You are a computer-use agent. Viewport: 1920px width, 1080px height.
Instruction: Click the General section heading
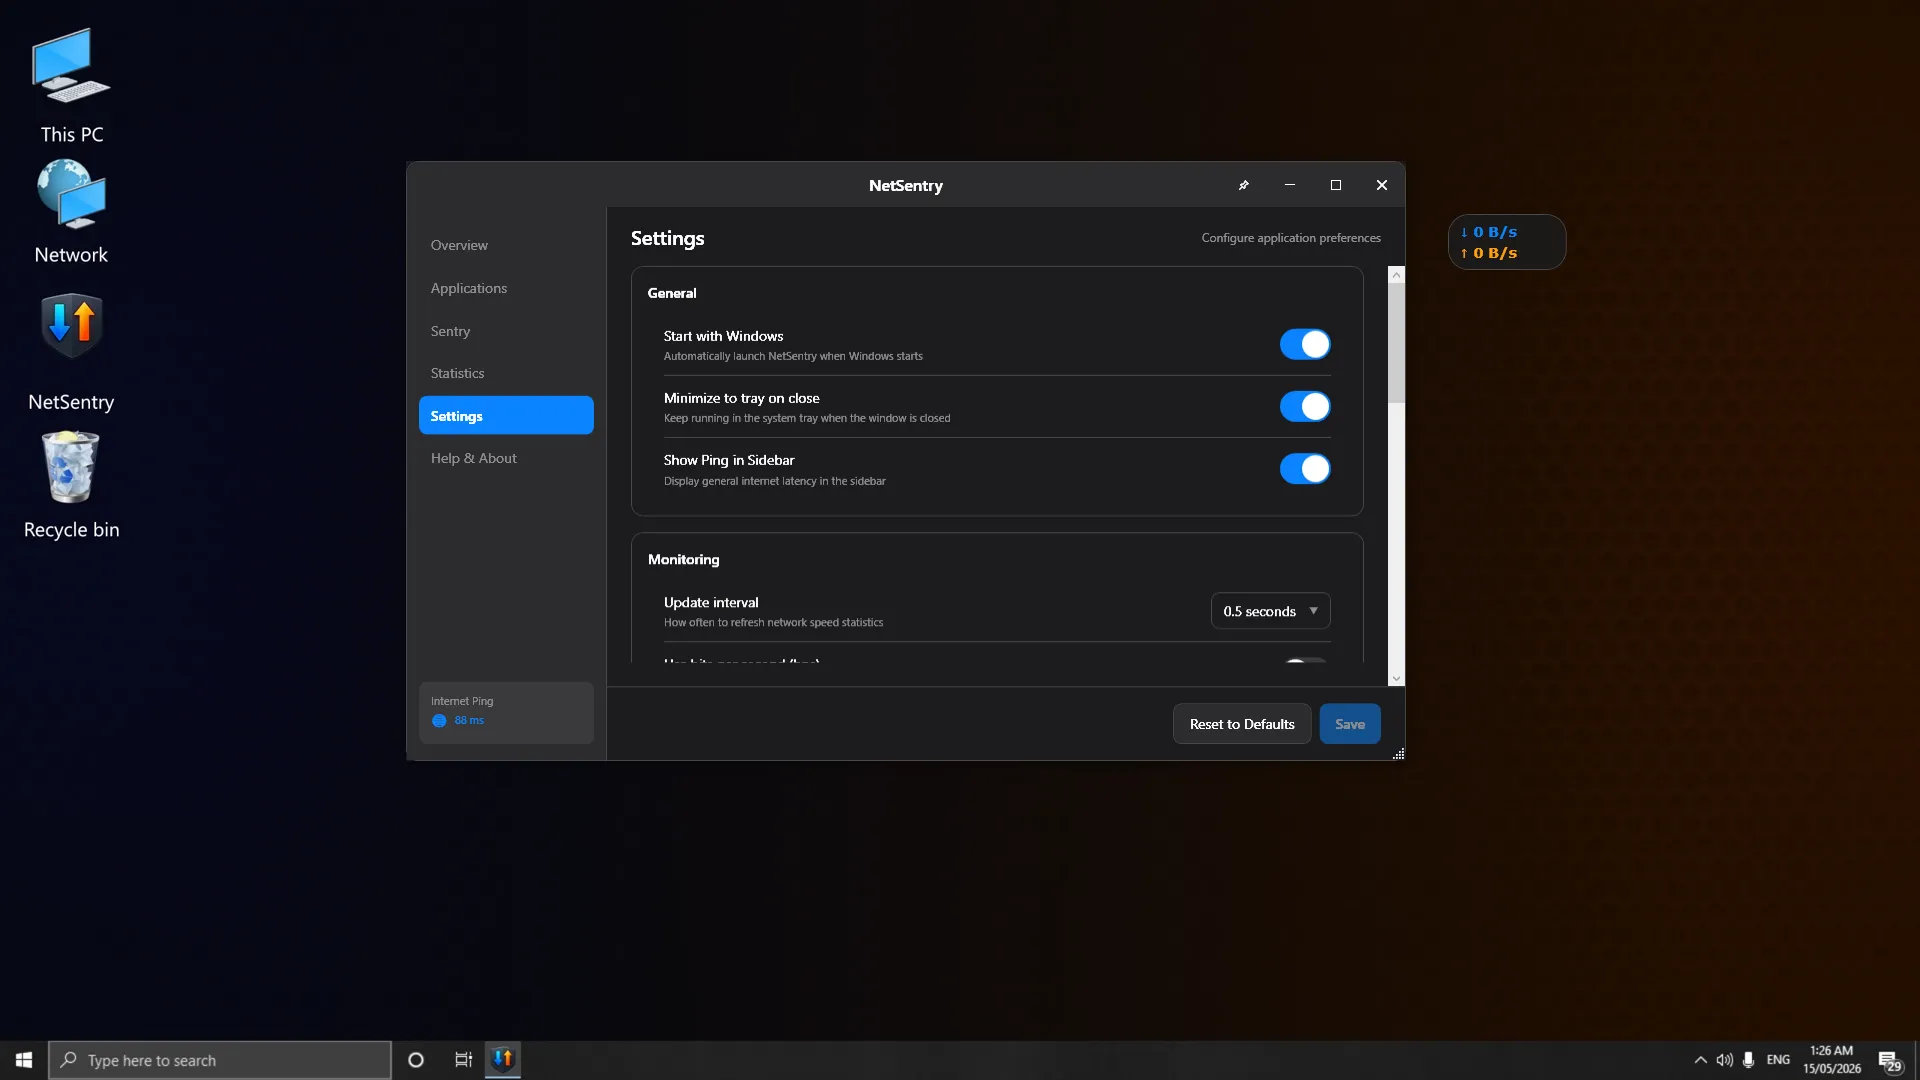(672, 293)
